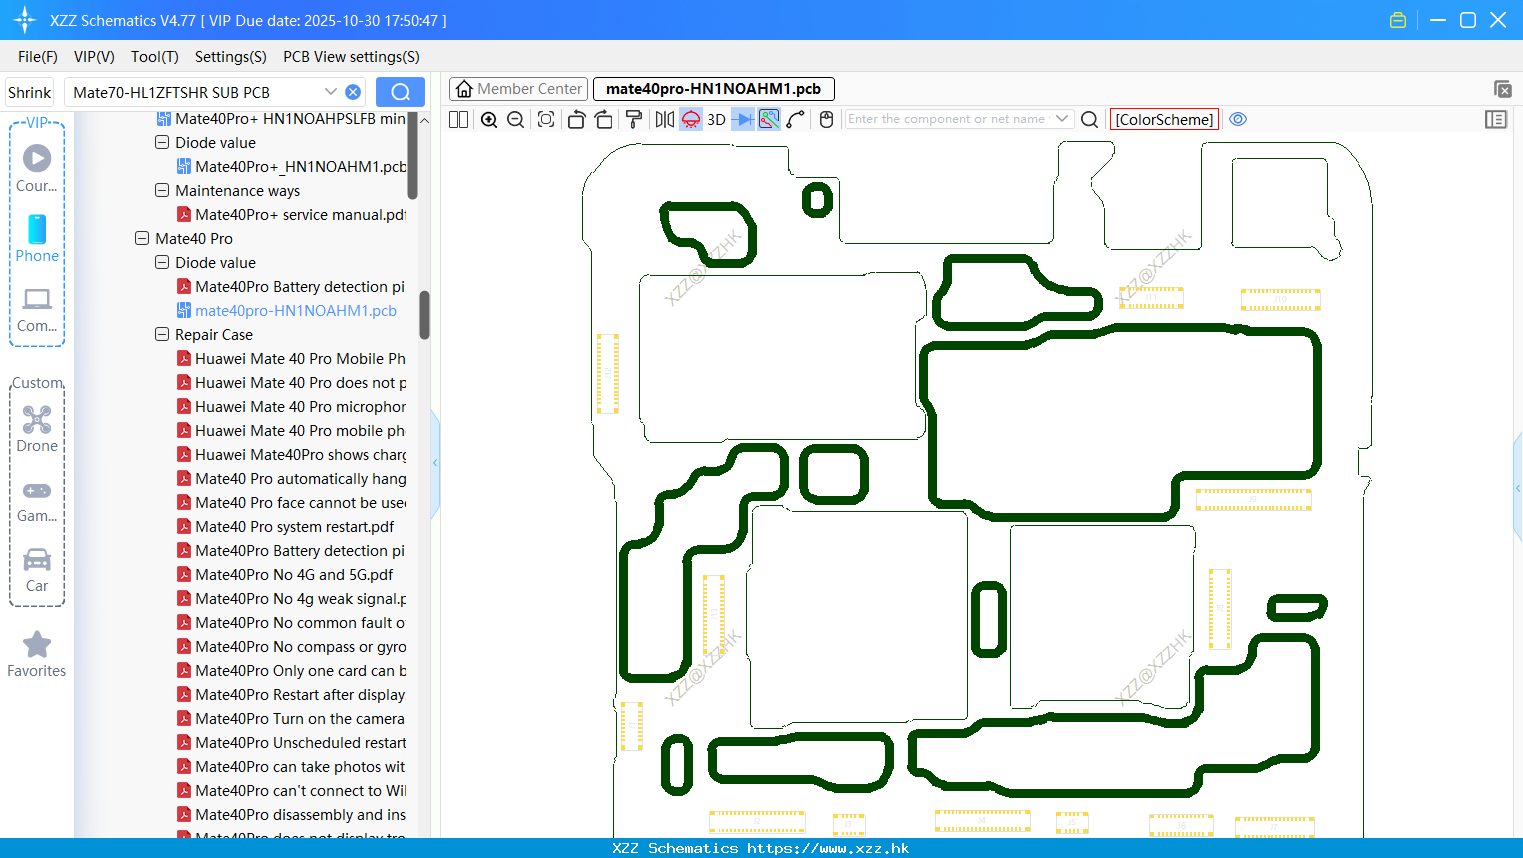1523x858 pixels.
Task: Select the mate40pro-HN1NOAHM1.pcb tab
Action: (713, 89)
